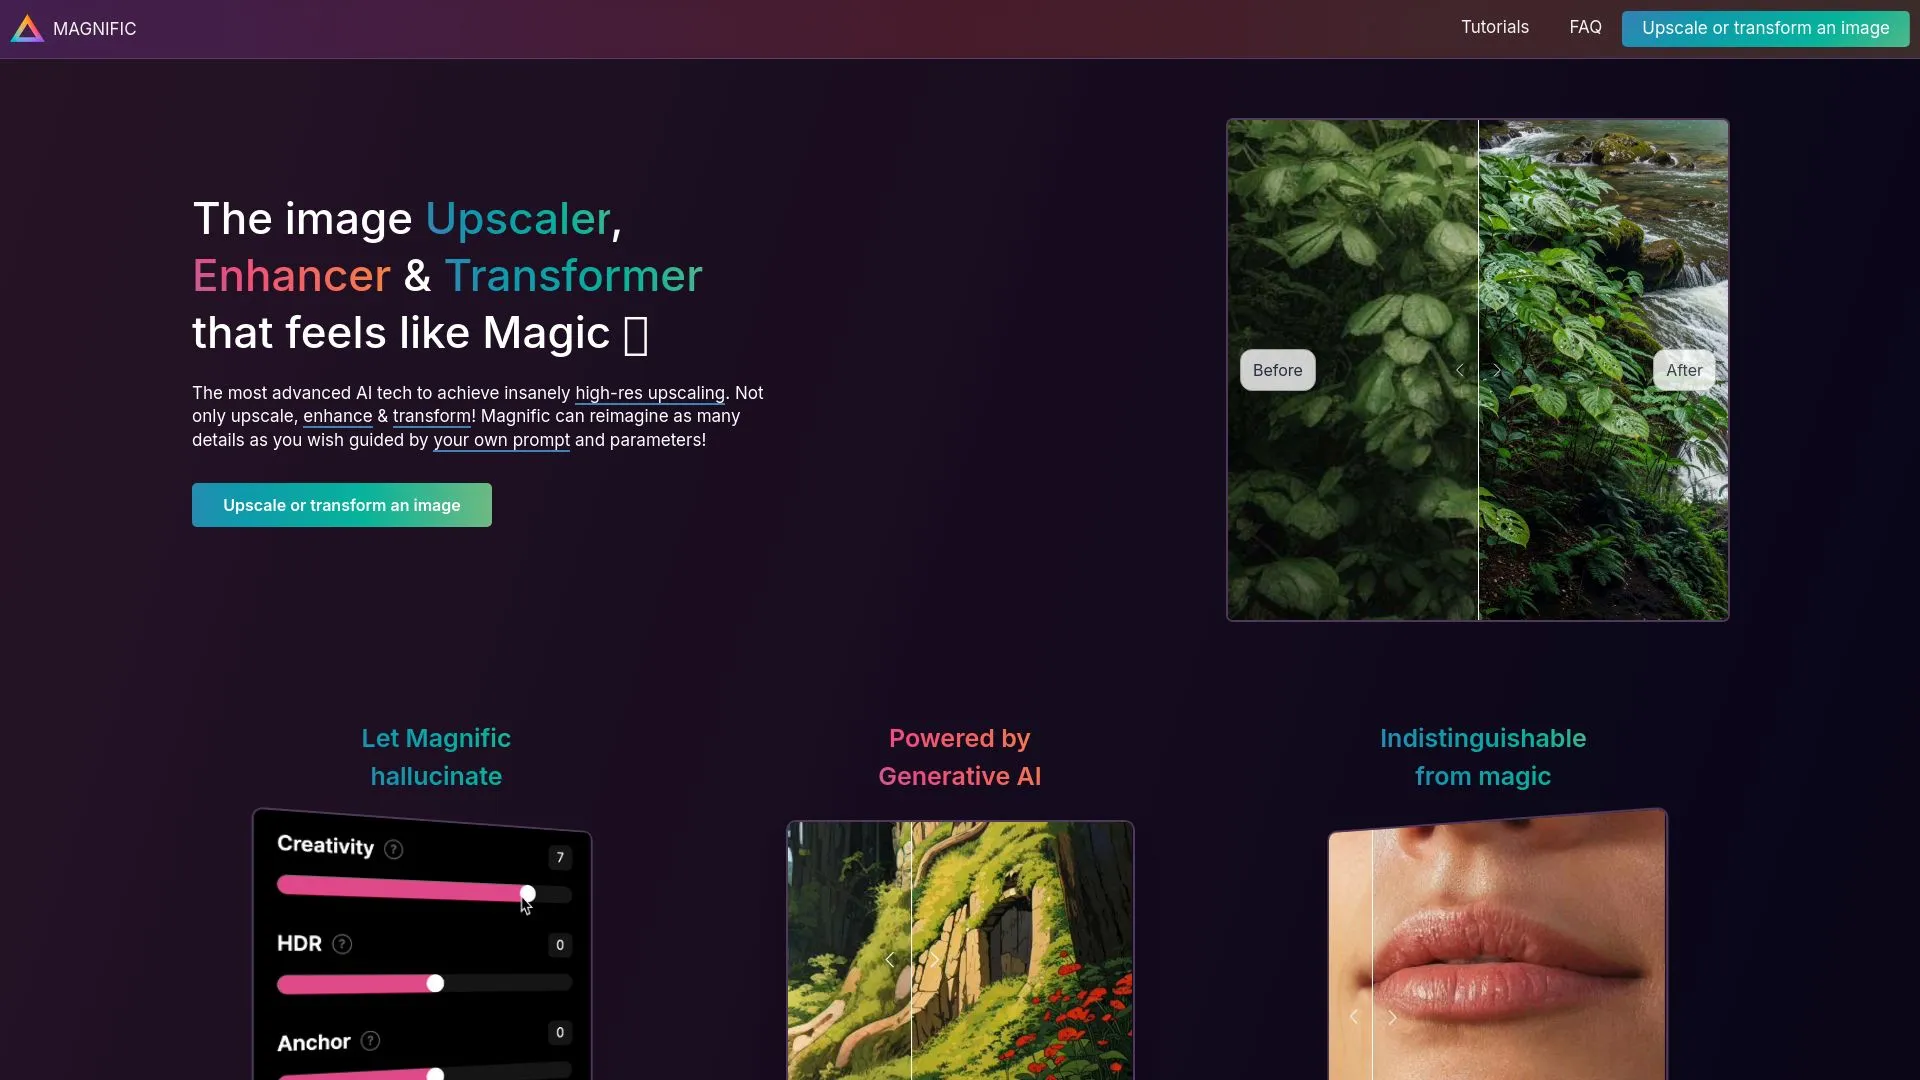Click the left chevron on the forest comparison

click(x=1459, y=369)
